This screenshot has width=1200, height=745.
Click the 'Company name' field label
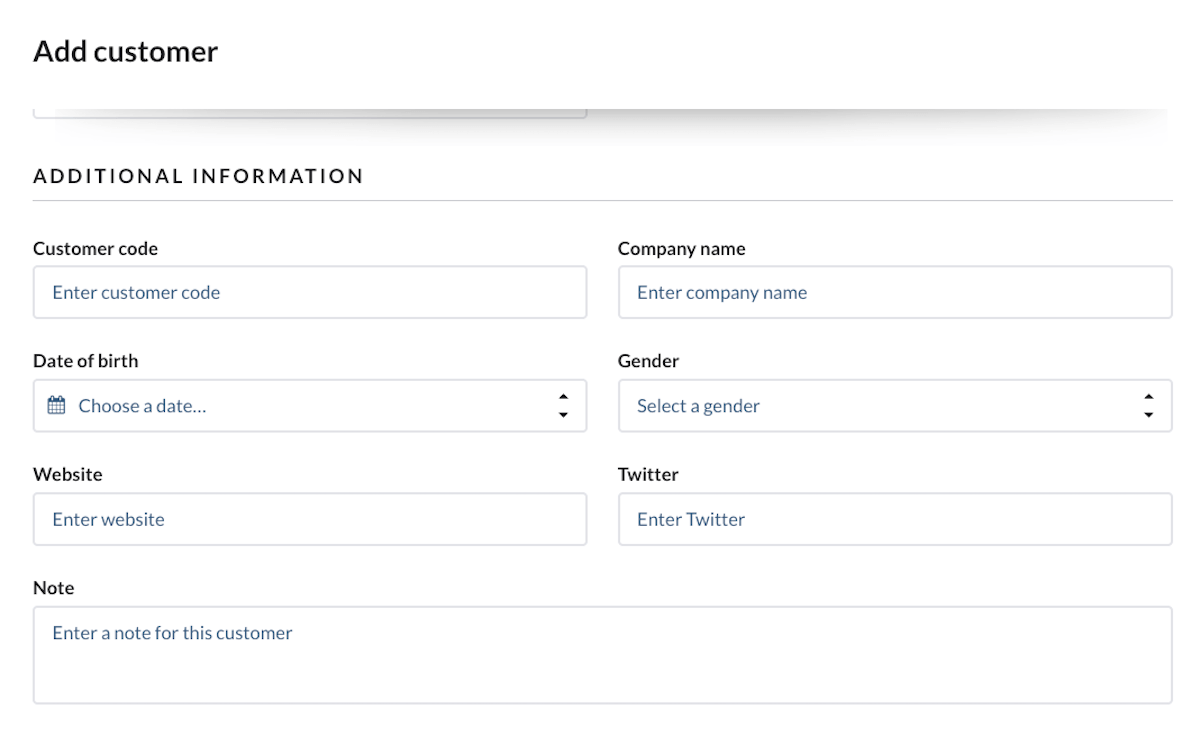coord(681,249)
